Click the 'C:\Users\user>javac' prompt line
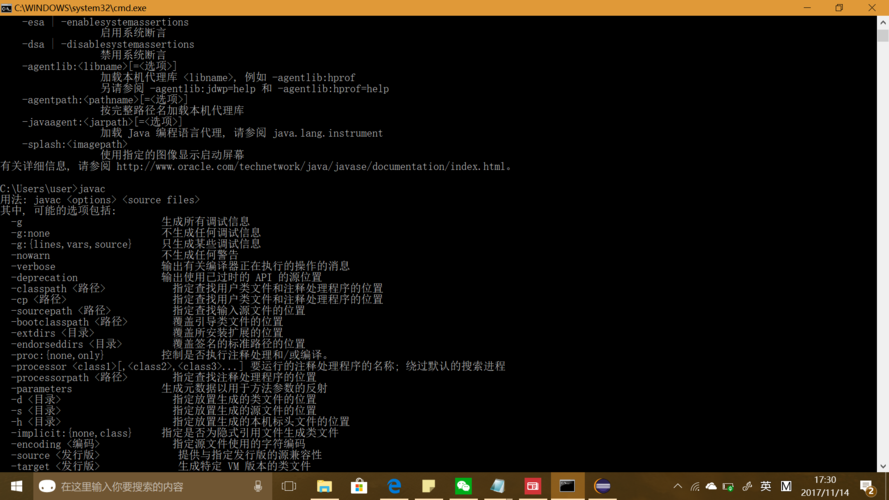889x500 pixels. 53,189
